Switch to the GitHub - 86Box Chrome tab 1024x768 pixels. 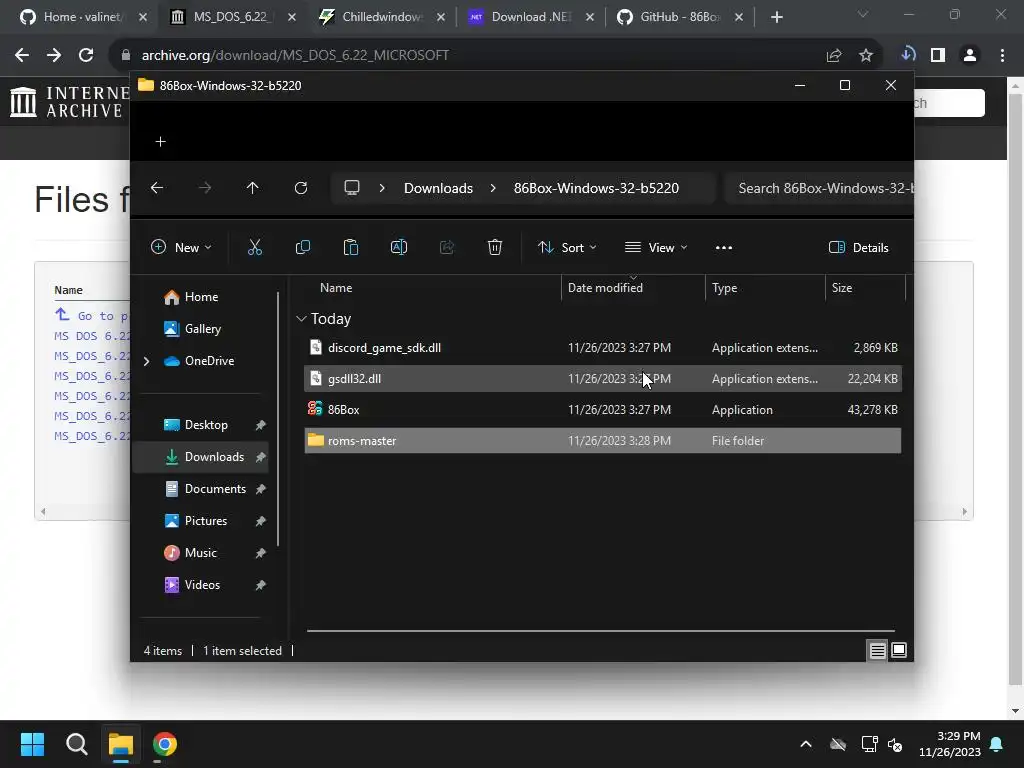tap(679, 17)
